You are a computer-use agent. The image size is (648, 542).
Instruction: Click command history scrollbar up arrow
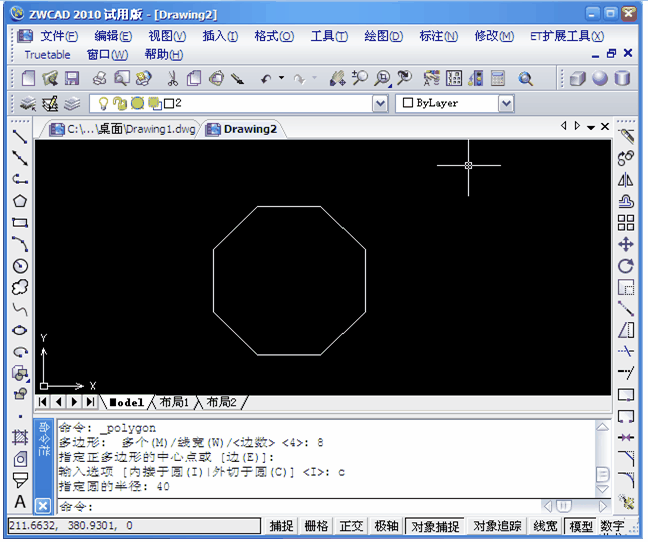tap(603, 427)
